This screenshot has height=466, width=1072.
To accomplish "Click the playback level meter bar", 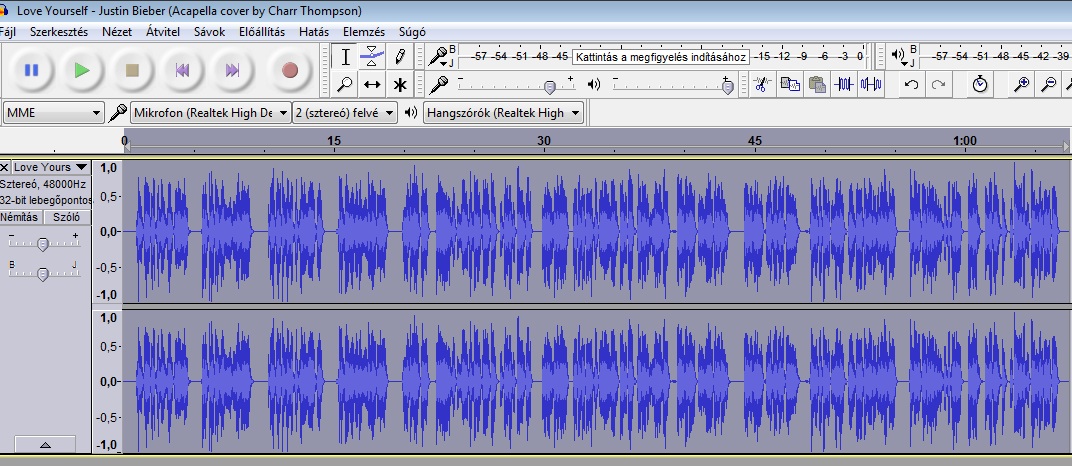I will click(x=995, y=57).
